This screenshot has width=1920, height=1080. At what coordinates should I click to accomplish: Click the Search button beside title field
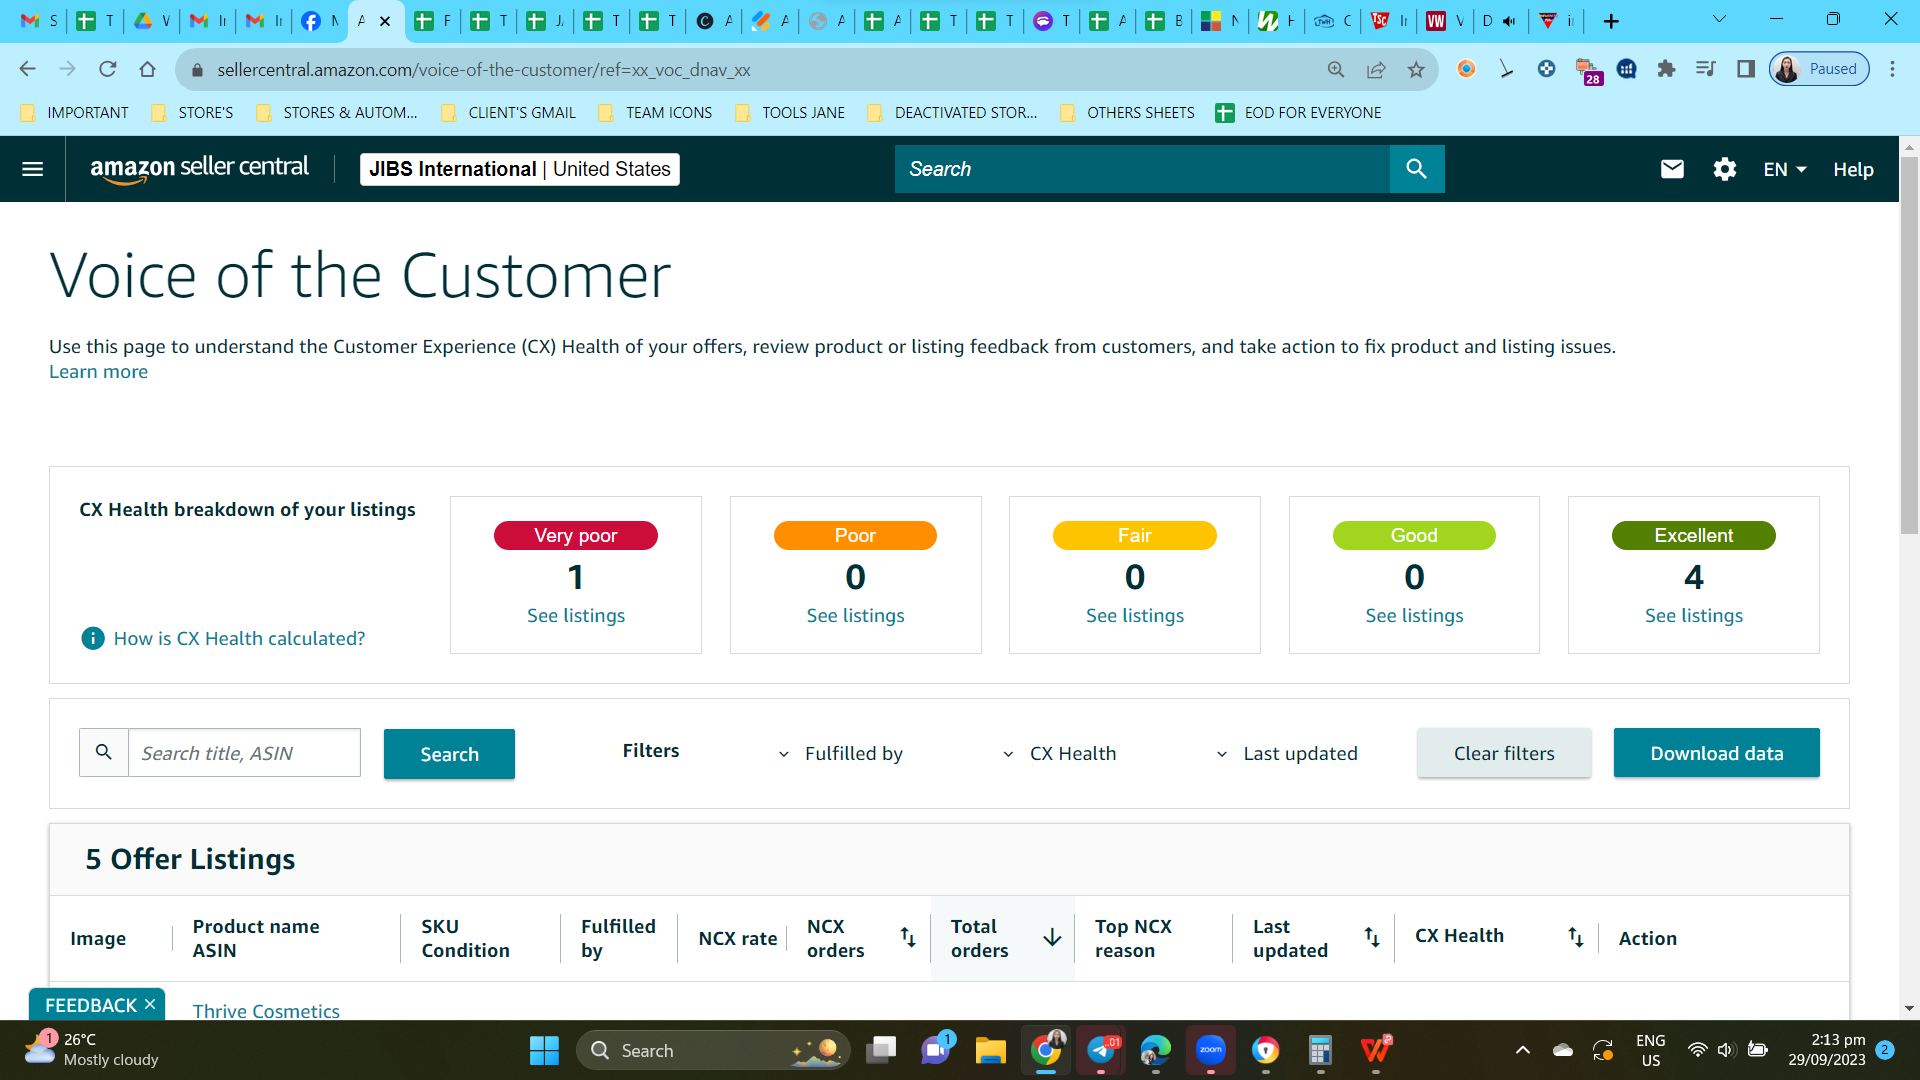pyautogui.click(x=449, y=754)
